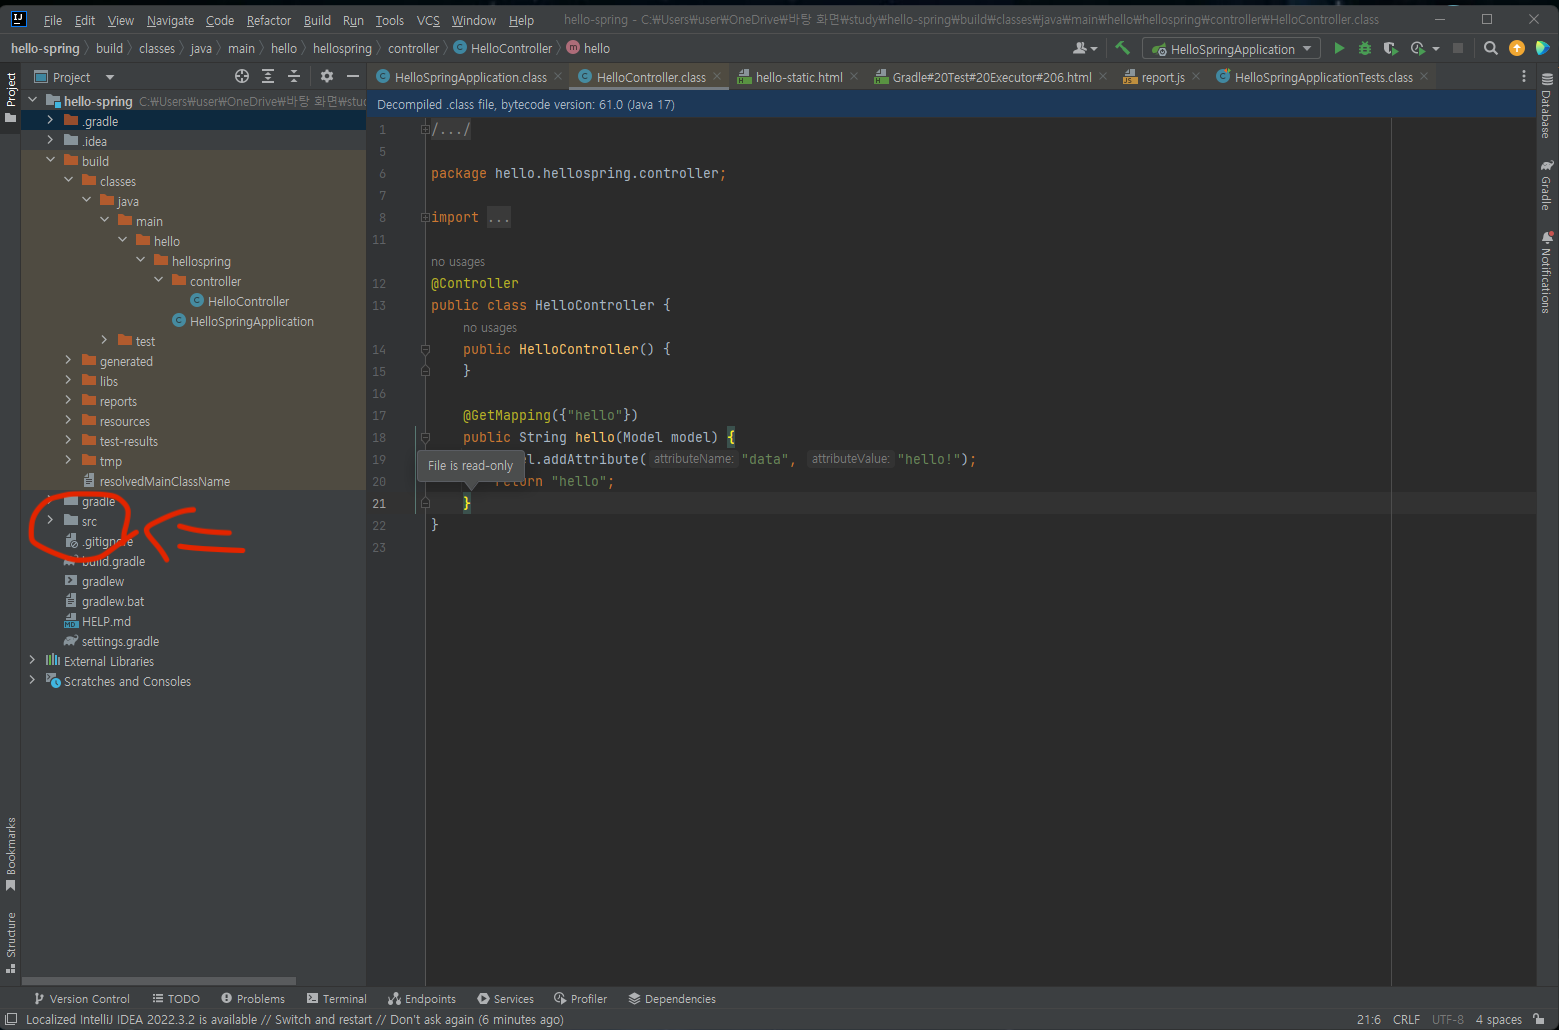
Task: Open Project panel gear options
Action: (x=326, y=76)
